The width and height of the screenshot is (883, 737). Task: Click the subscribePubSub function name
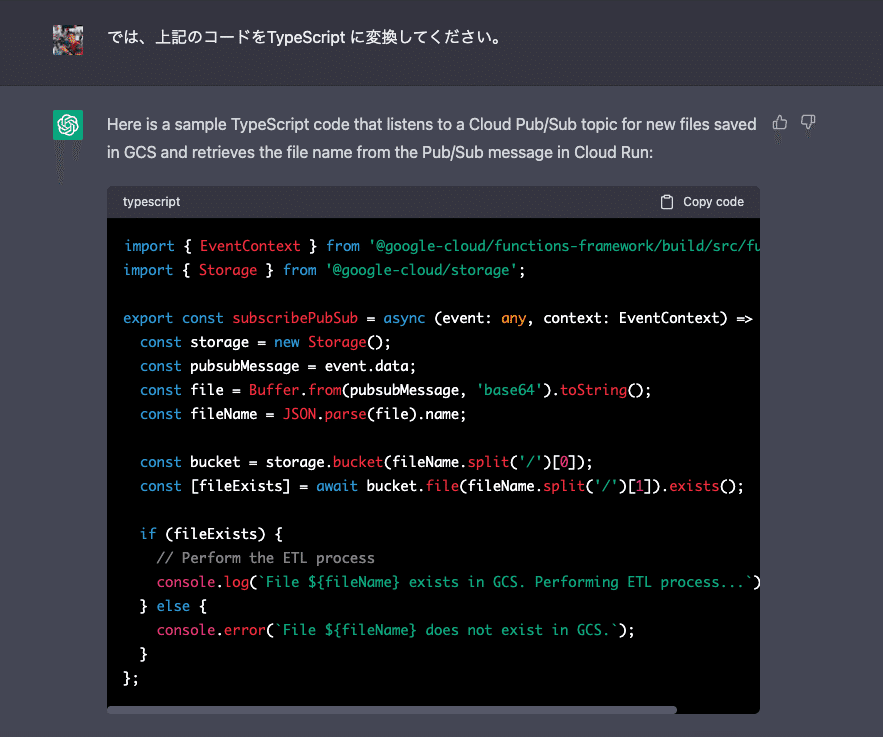click(x=293, y=318)
